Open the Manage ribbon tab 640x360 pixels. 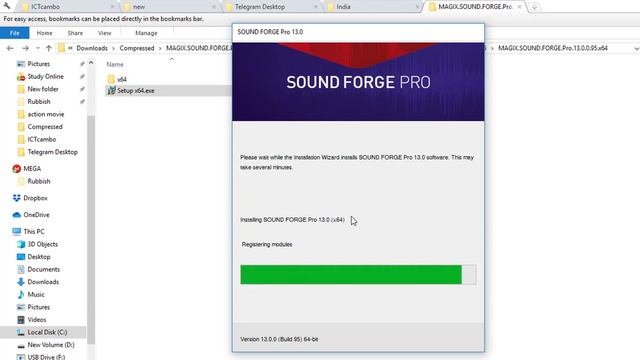pyautogui.click(x=146, y=33)
